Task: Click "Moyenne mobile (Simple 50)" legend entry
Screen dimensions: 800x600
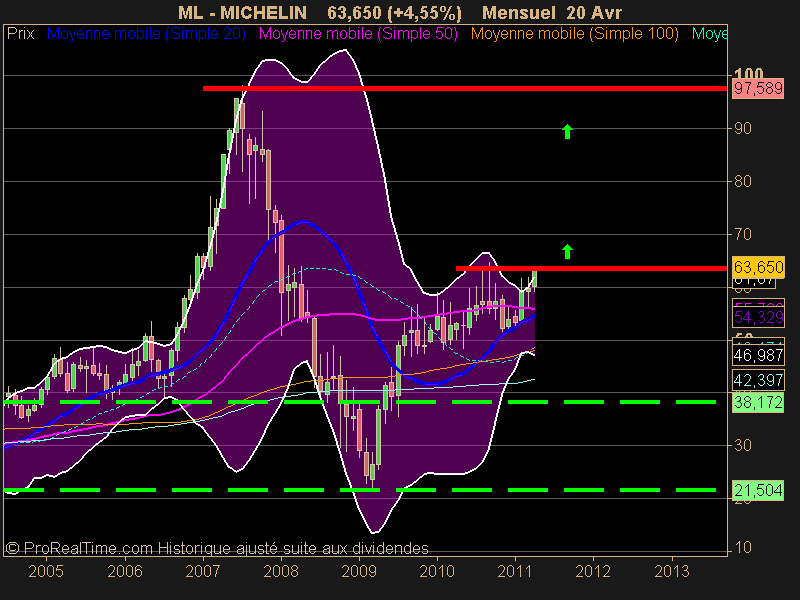Action: click(x=358, y=34)
